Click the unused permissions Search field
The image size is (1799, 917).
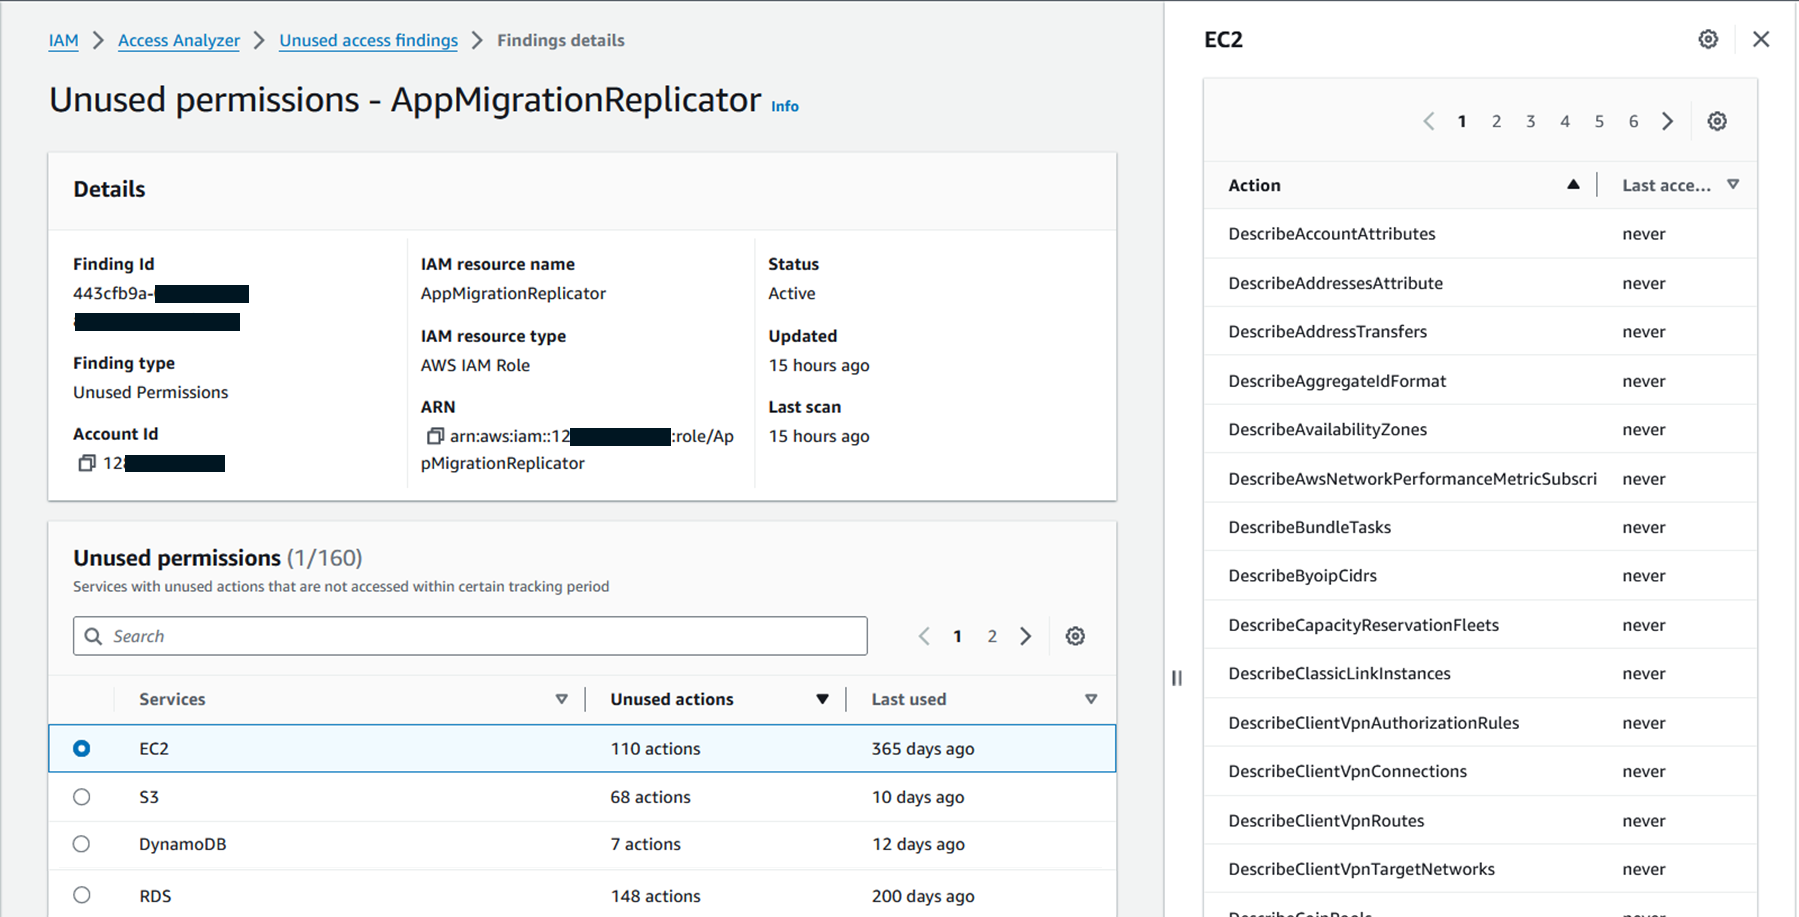click(x=470, y=636)
